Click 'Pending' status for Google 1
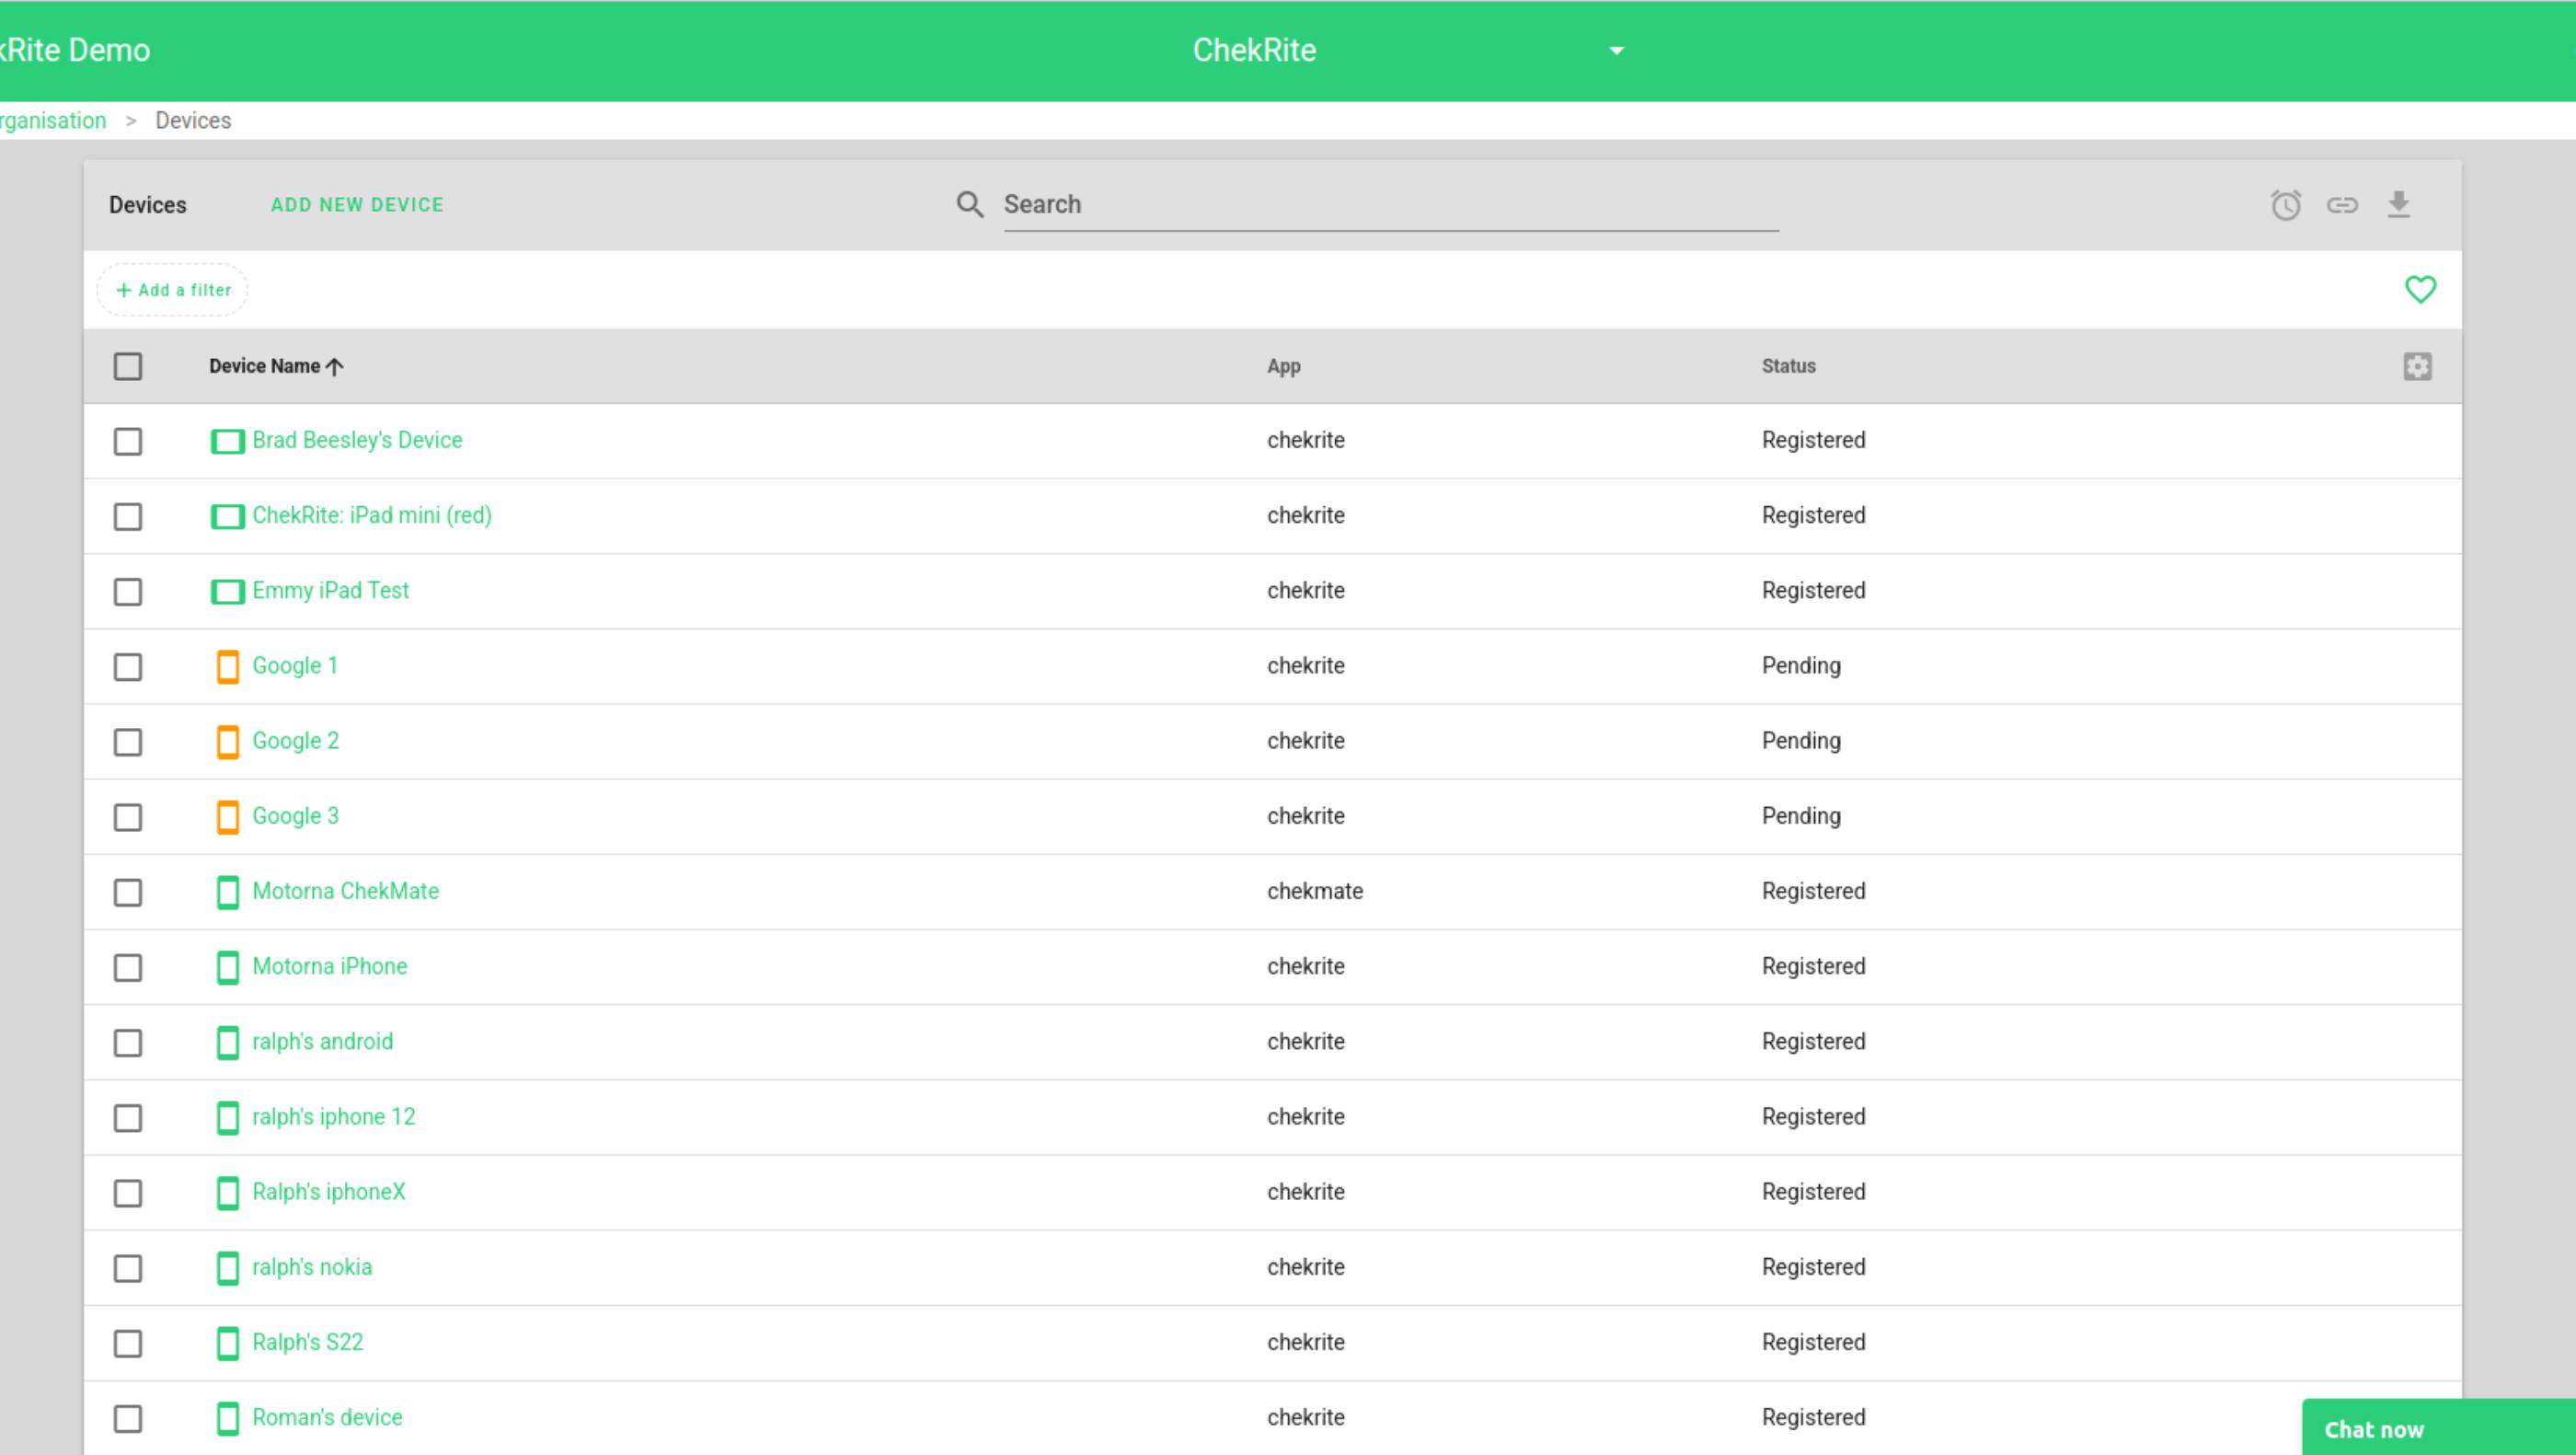The image size is (2576, 1455). [x=1800, y=666]
